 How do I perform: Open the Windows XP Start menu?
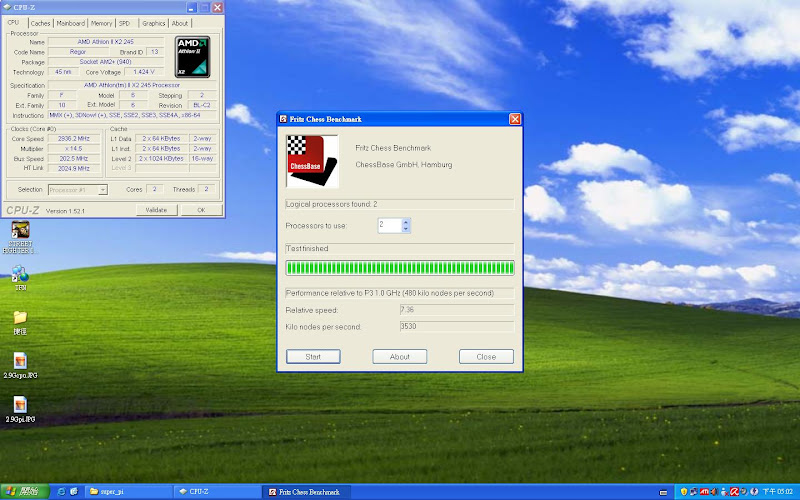tap(24, 492)
